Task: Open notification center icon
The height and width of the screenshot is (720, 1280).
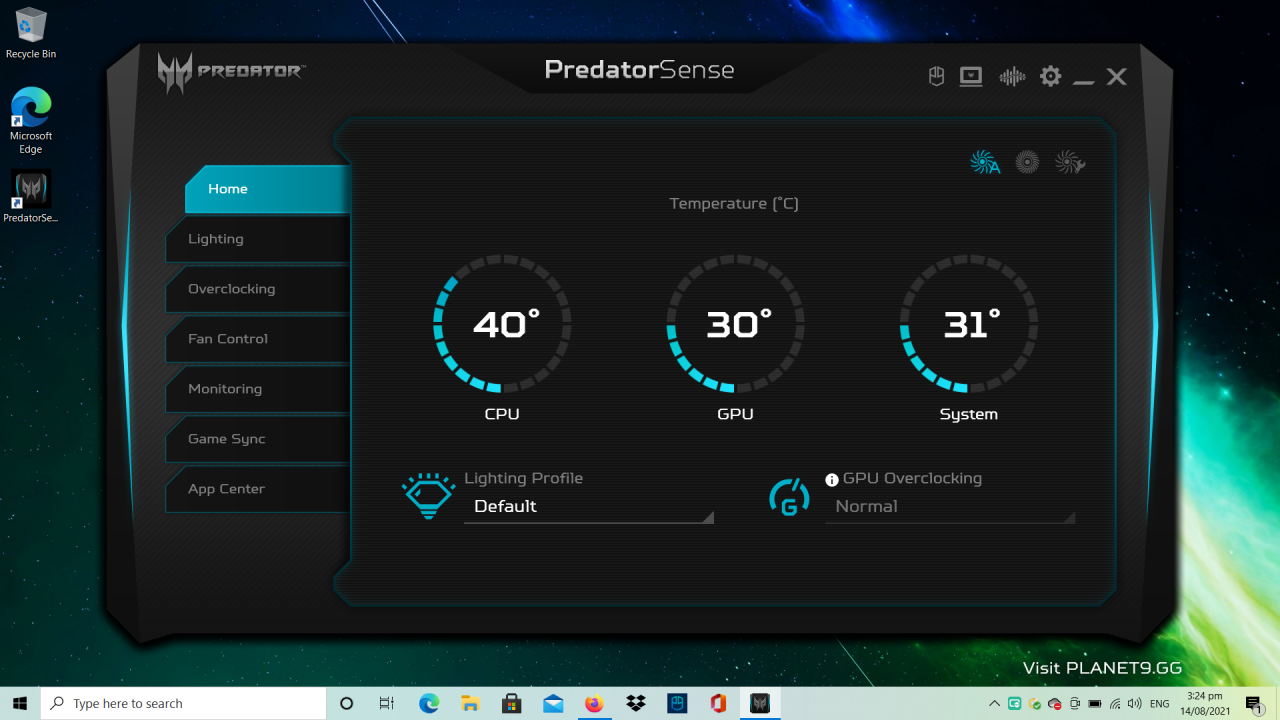Action: 1254,705
